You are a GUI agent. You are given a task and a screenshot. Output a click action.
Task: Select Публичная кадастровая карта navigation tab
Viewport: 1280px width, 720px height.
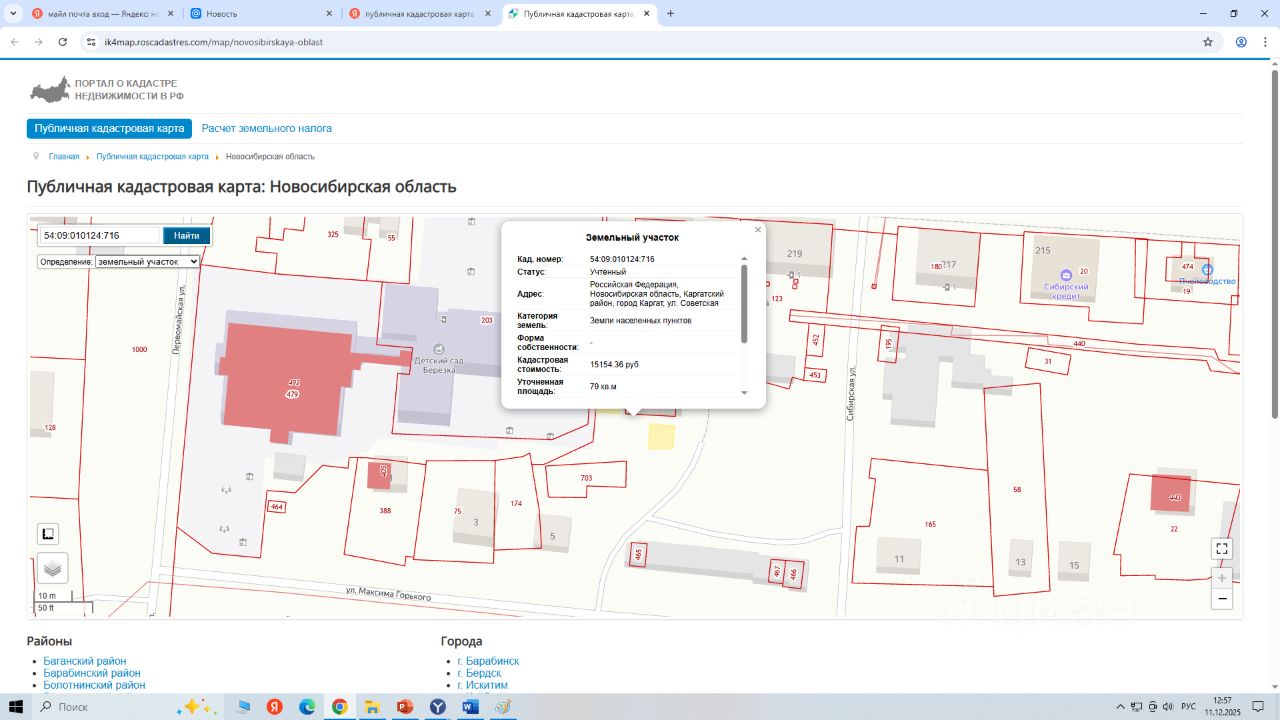point(109,129)
